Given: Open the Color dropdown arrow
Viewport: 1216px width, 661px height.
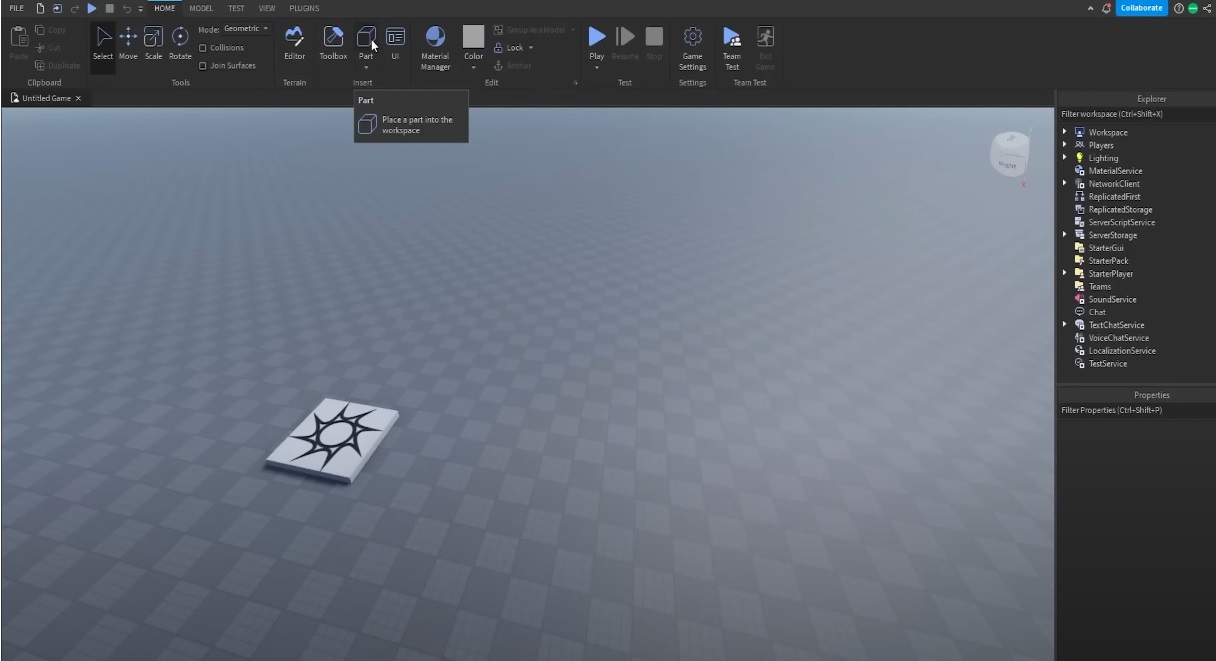Looking at the screenshot, I should (474, 68).
